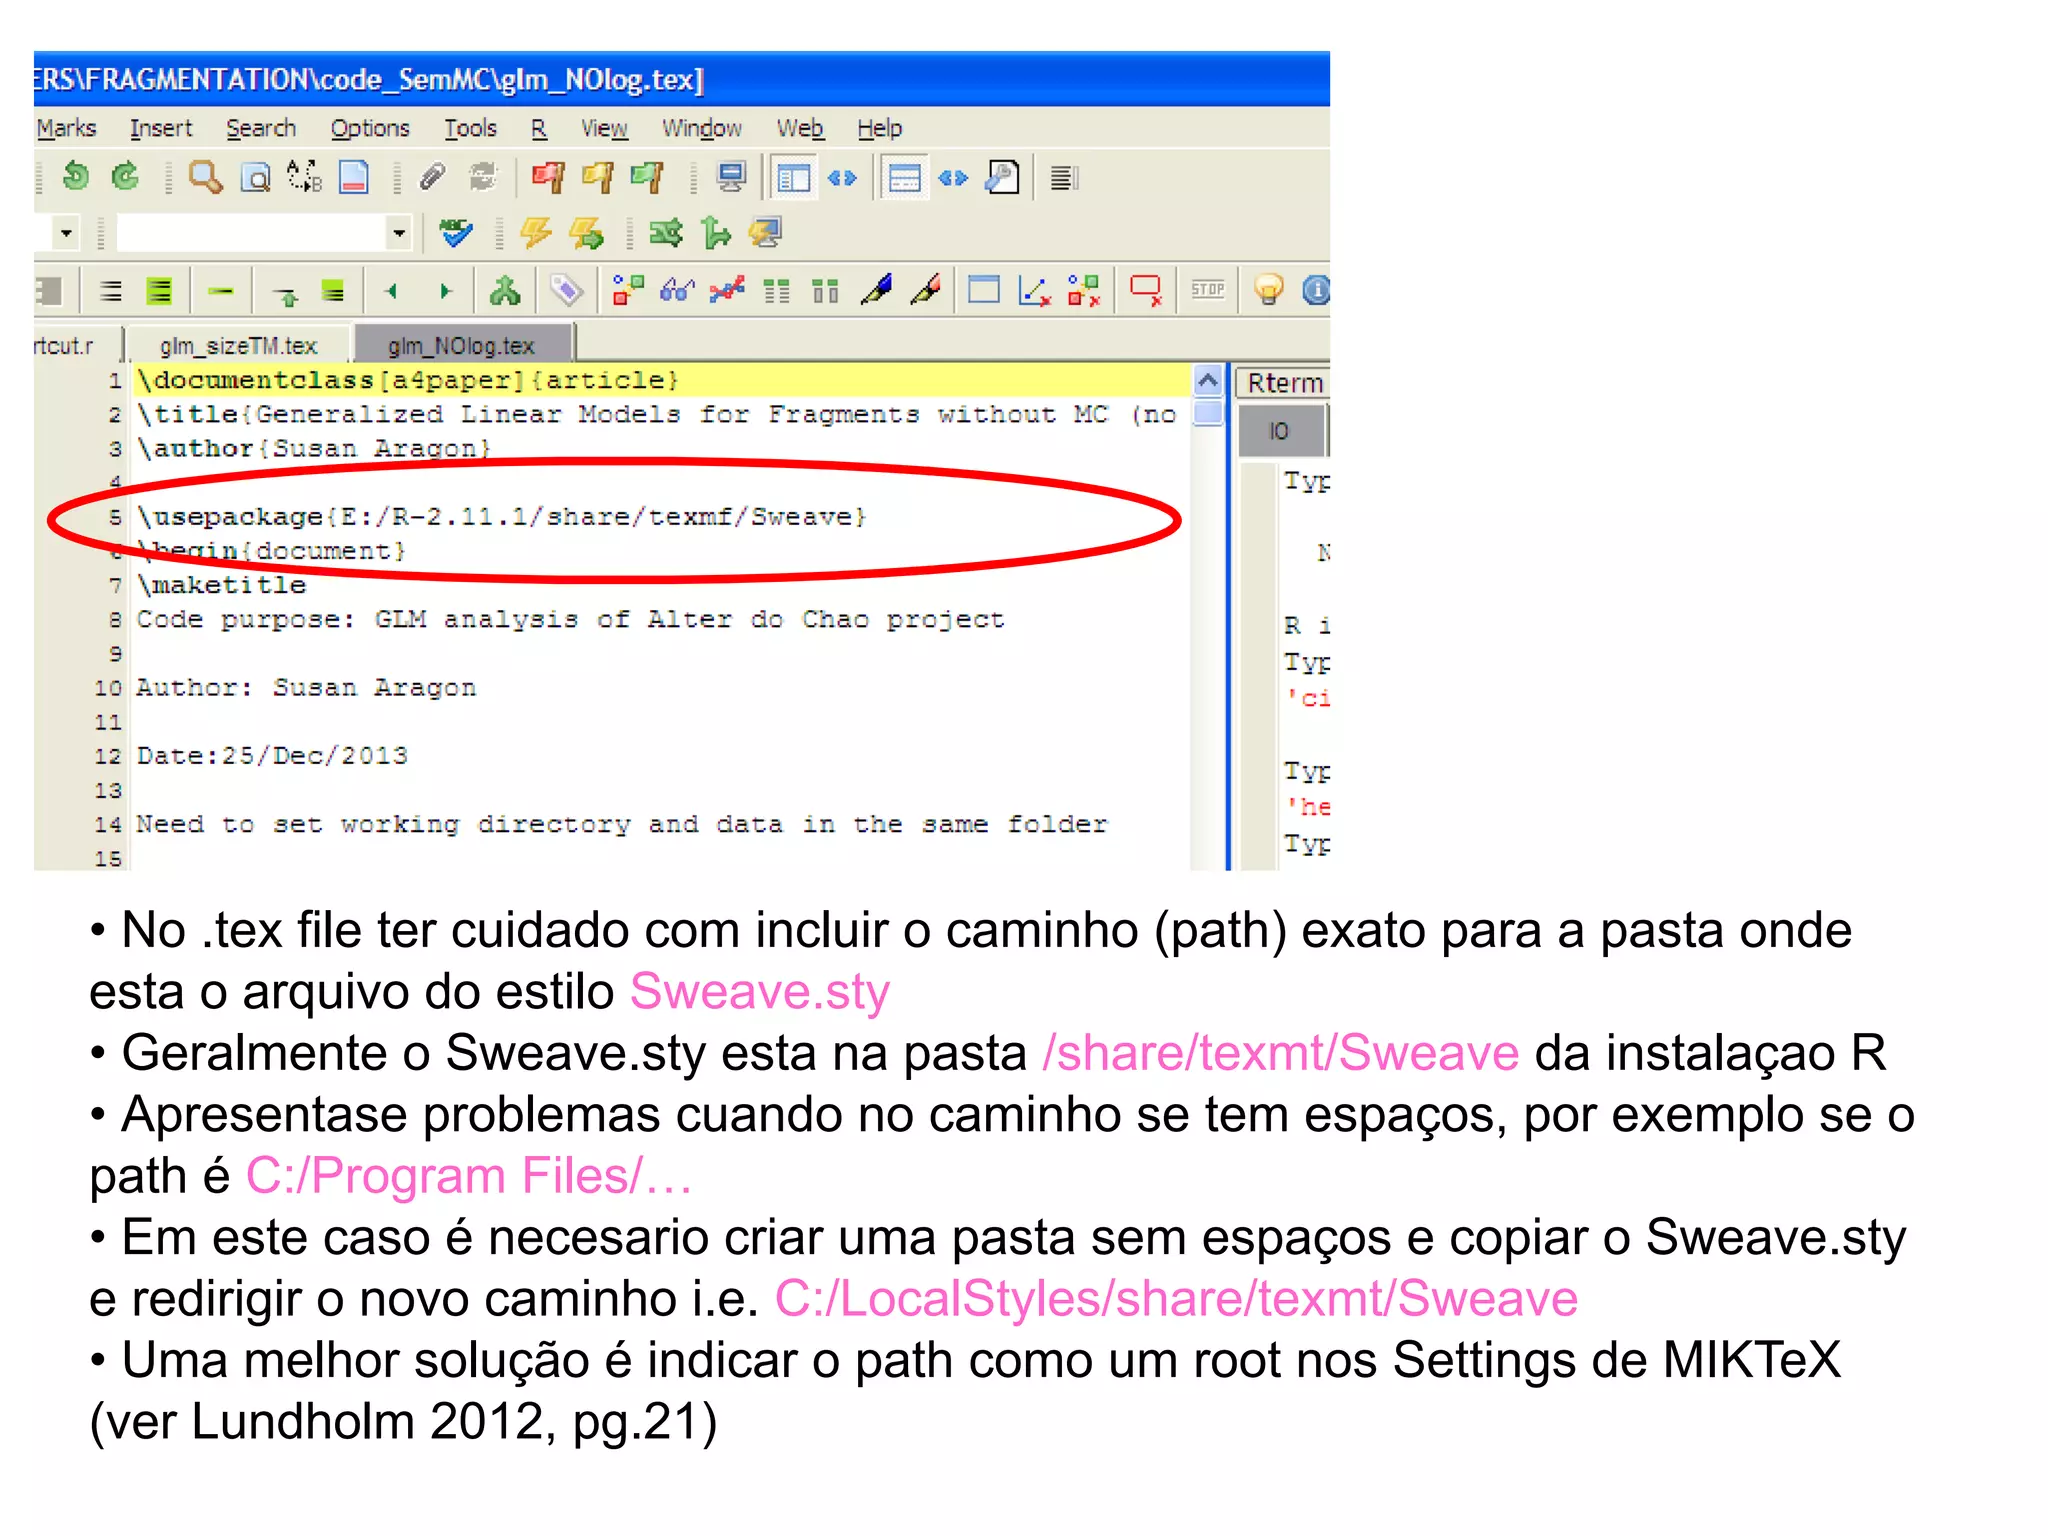Viewport: 2048px width, 1536px height.
Task: Open the Search magnifier tool
Action: 206,178
